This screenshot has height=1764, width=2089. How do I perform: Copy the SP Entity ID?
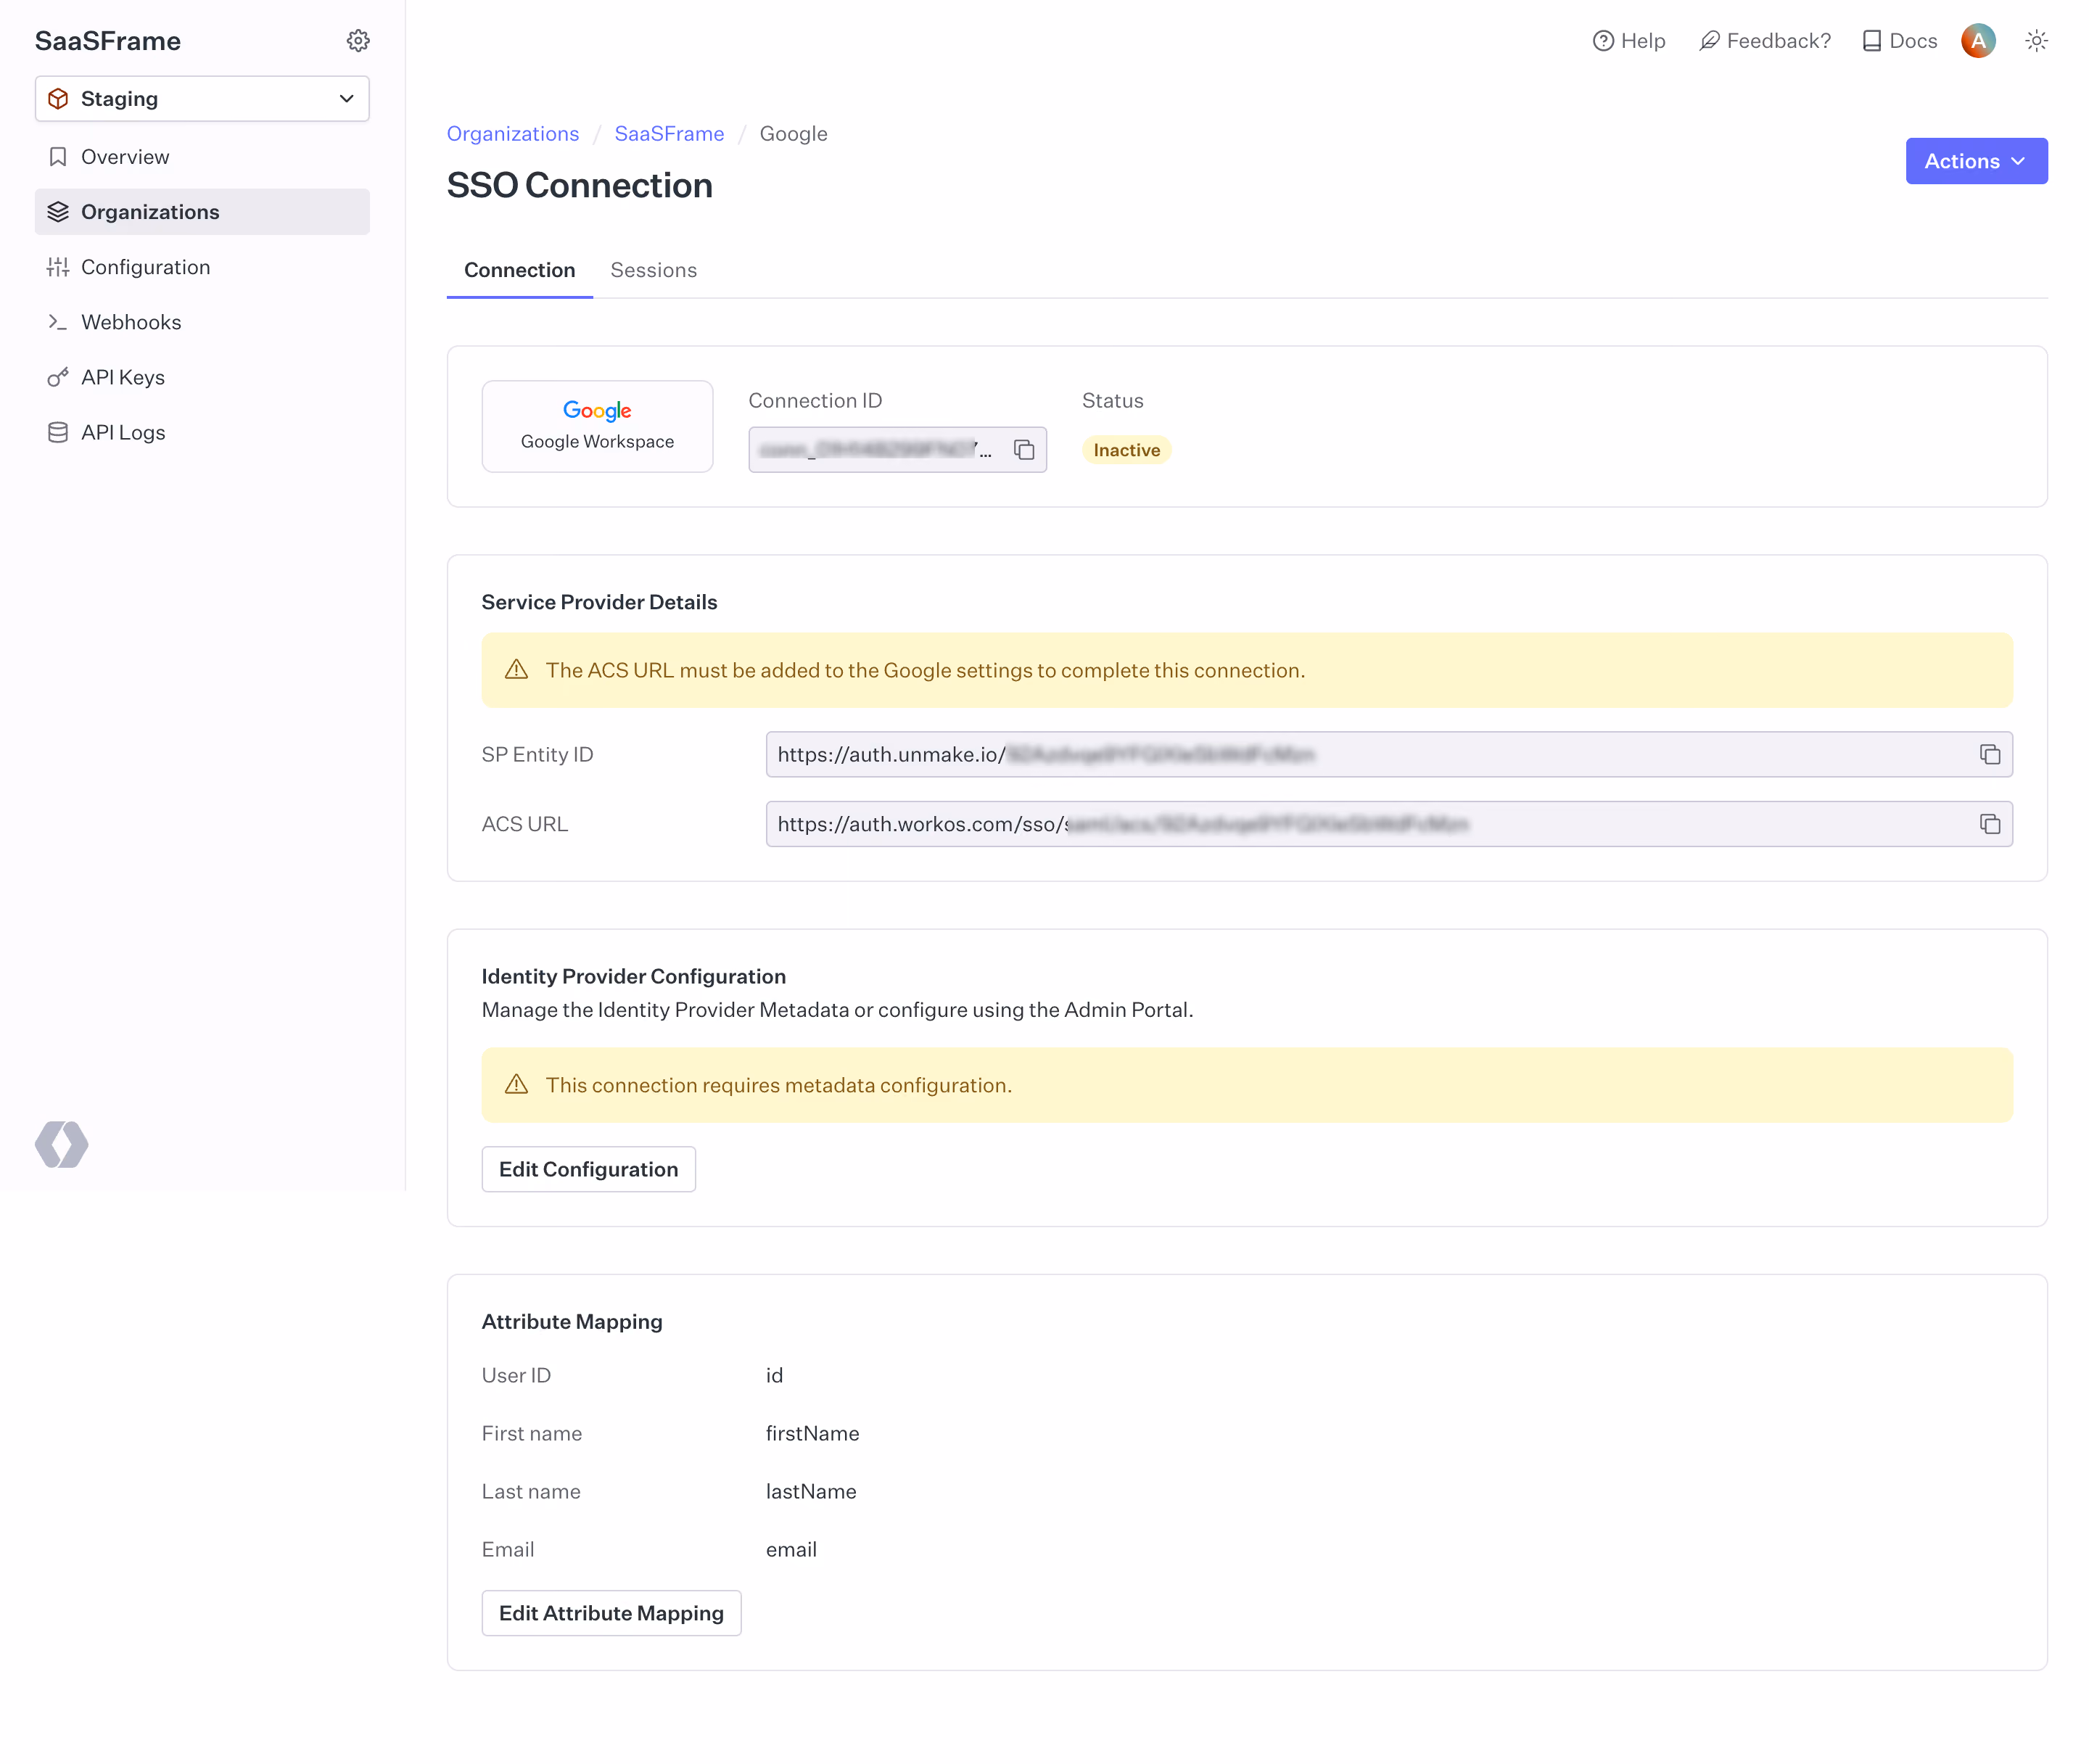1989,754
